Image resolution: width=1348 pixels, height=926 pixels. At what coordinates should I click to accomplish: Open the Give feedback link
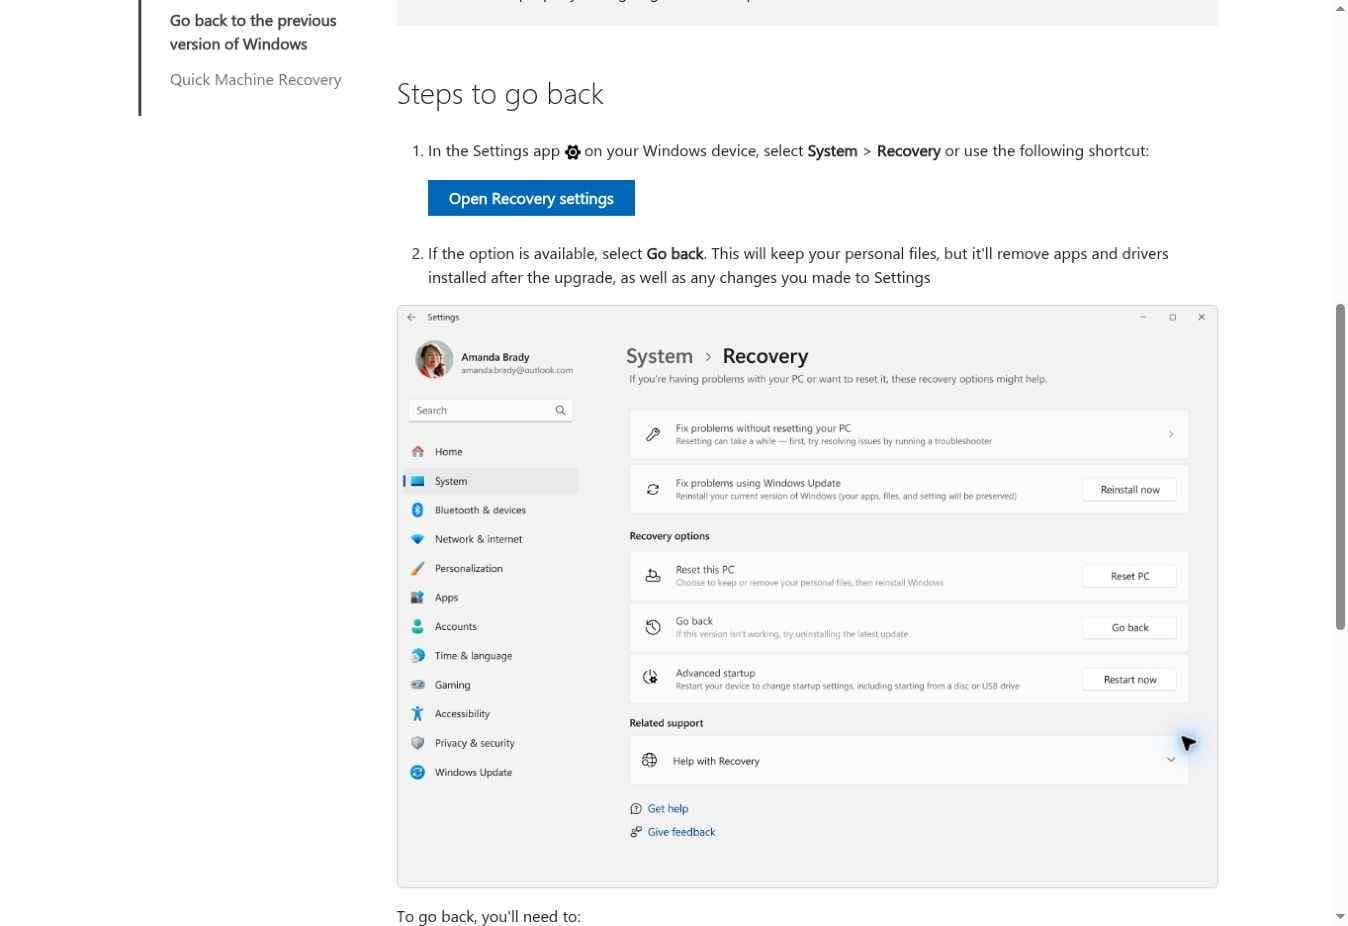[x=681, y=832]
